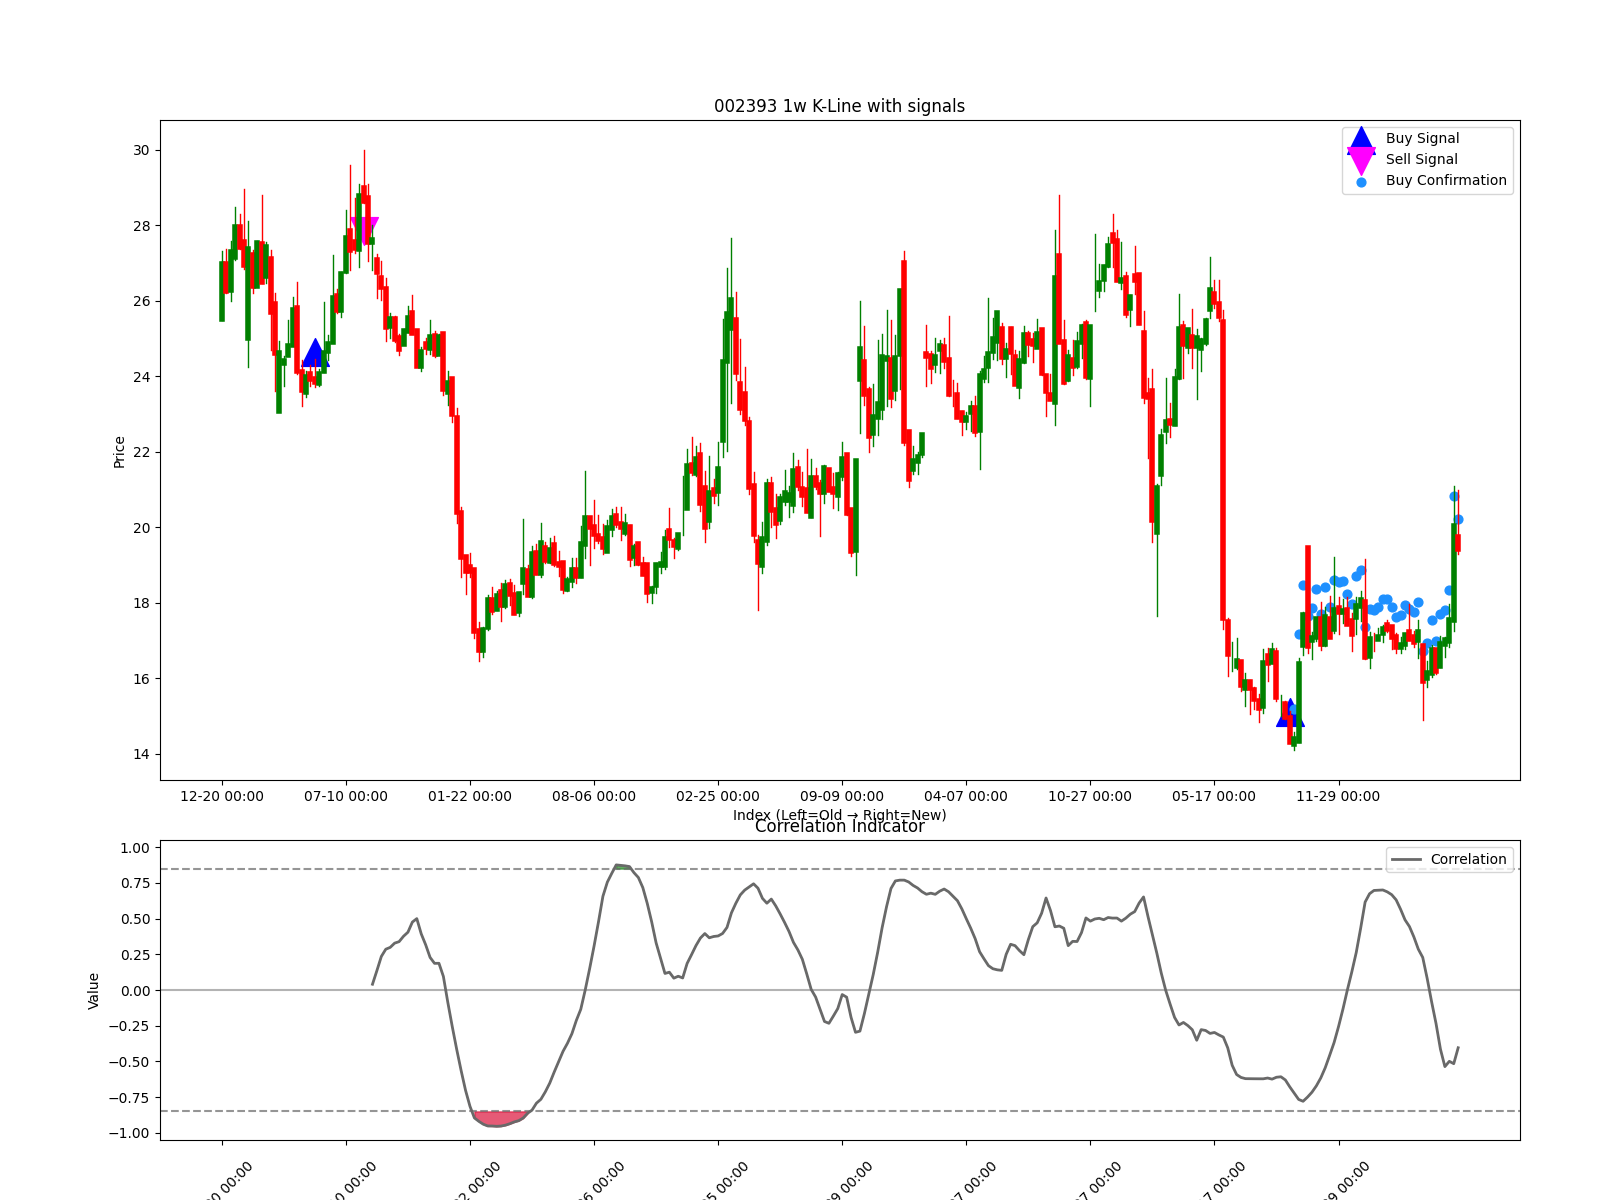
Task: Click the x-axis tick label '12-20 00:00'
Action: click(x=222, y=796)
